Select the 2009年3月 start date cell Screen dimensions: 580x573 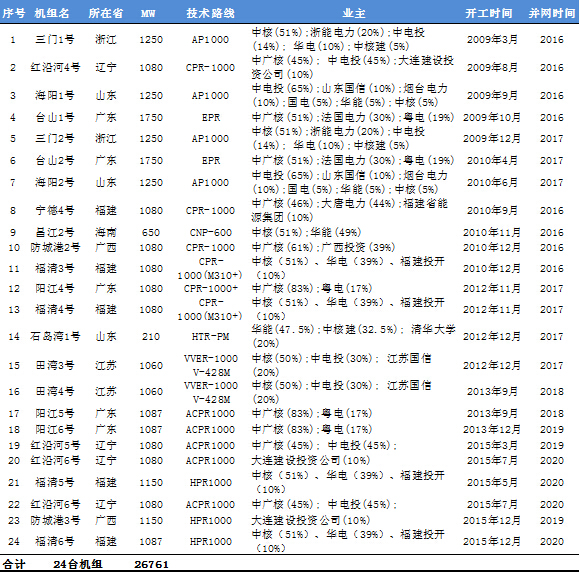click(492, 39)
